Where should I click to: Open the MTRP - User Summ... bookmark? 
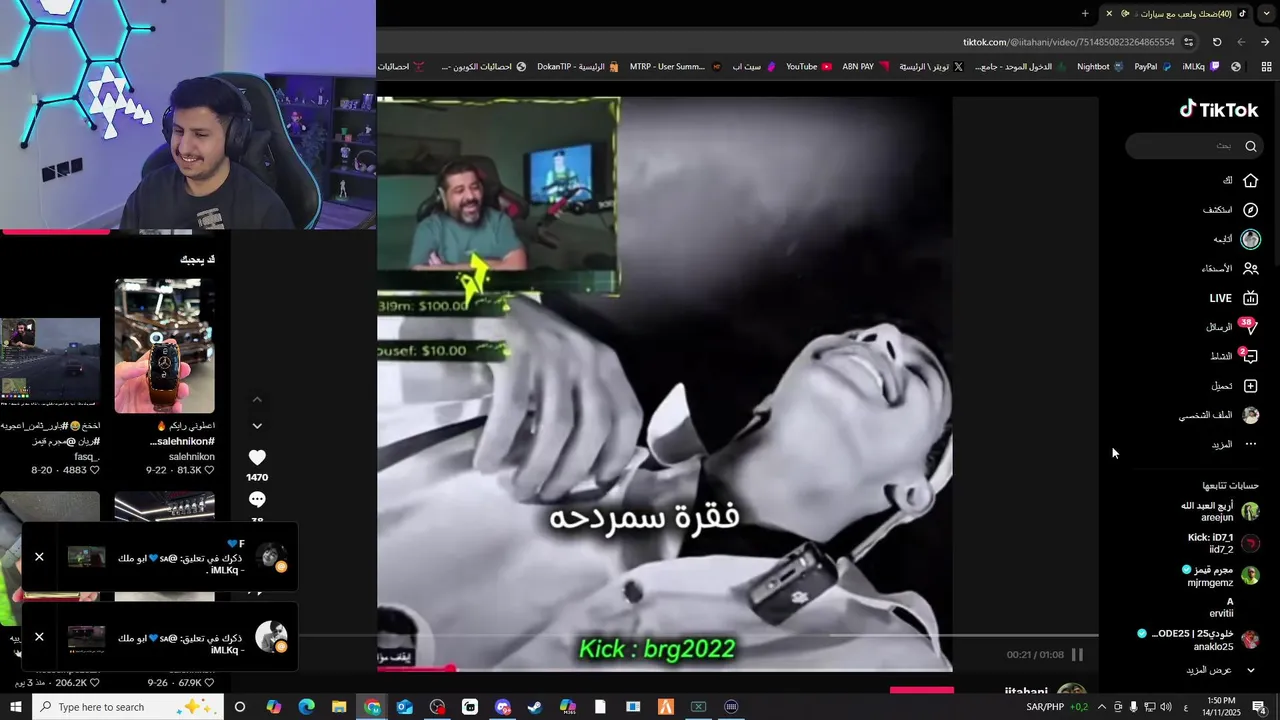[674, 67]
